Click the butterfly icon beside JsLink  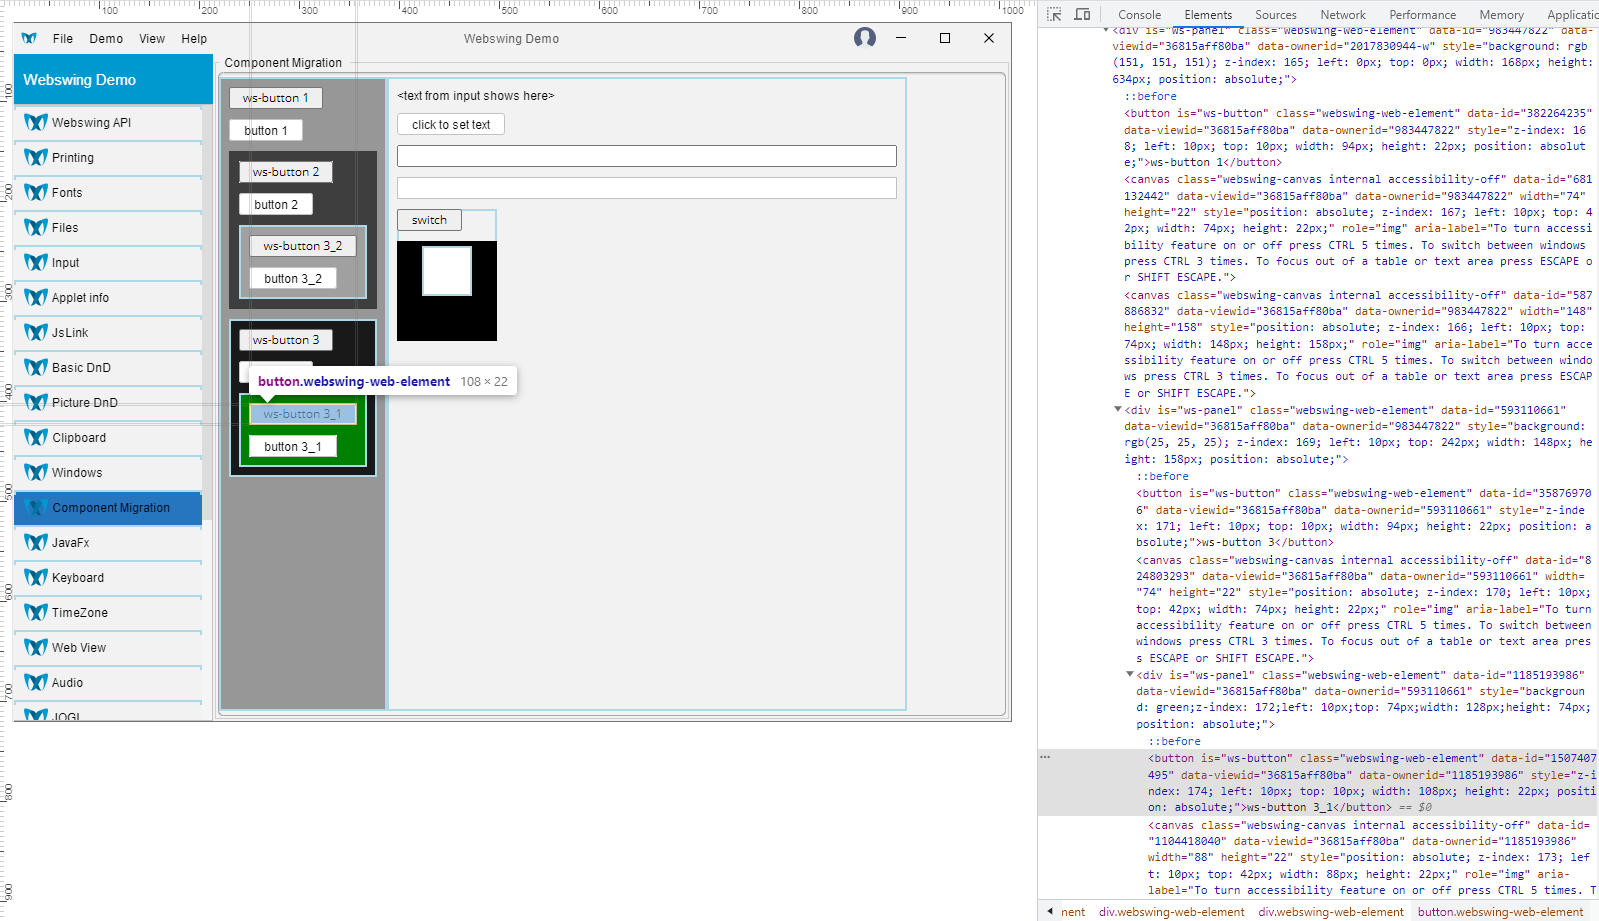36,332
